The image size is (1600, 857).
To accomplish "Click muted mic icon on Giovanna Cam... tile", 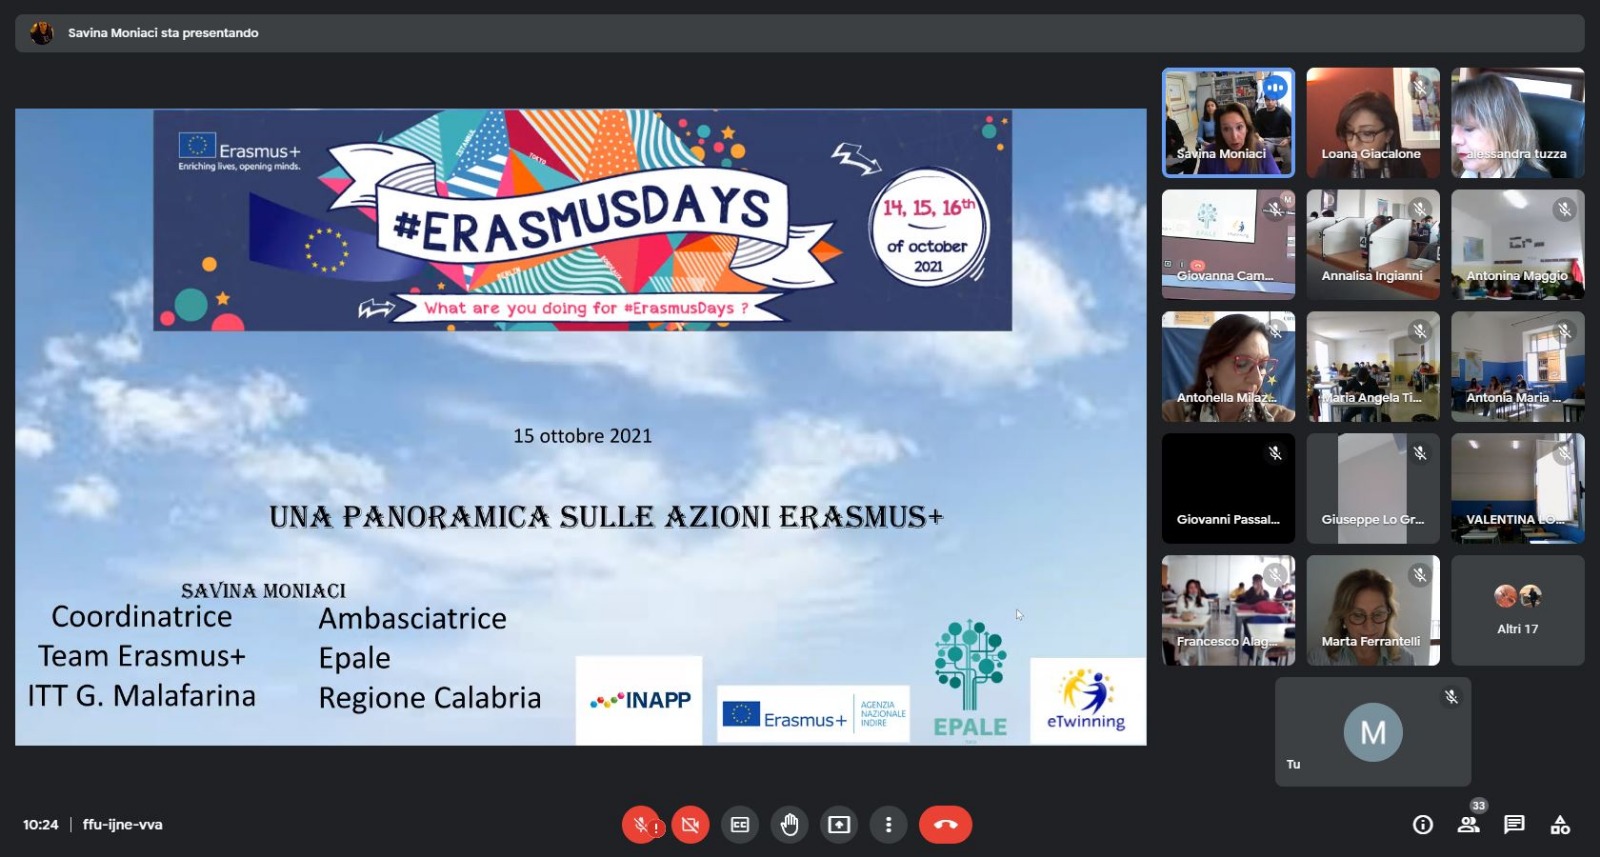I will coord(1275,209).
